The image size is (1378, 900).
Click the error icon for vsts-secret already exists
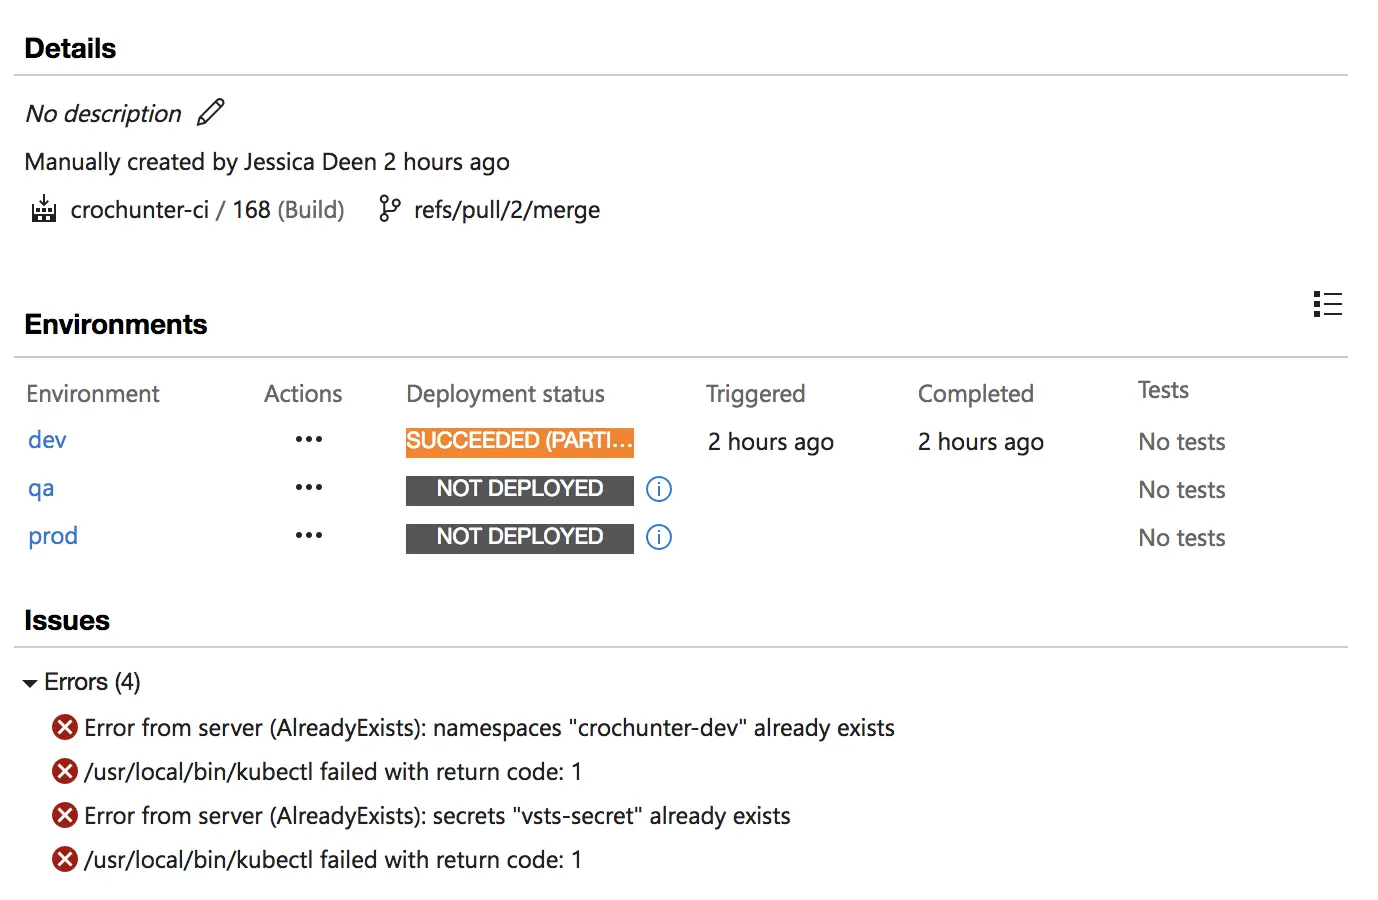(65, 815)
